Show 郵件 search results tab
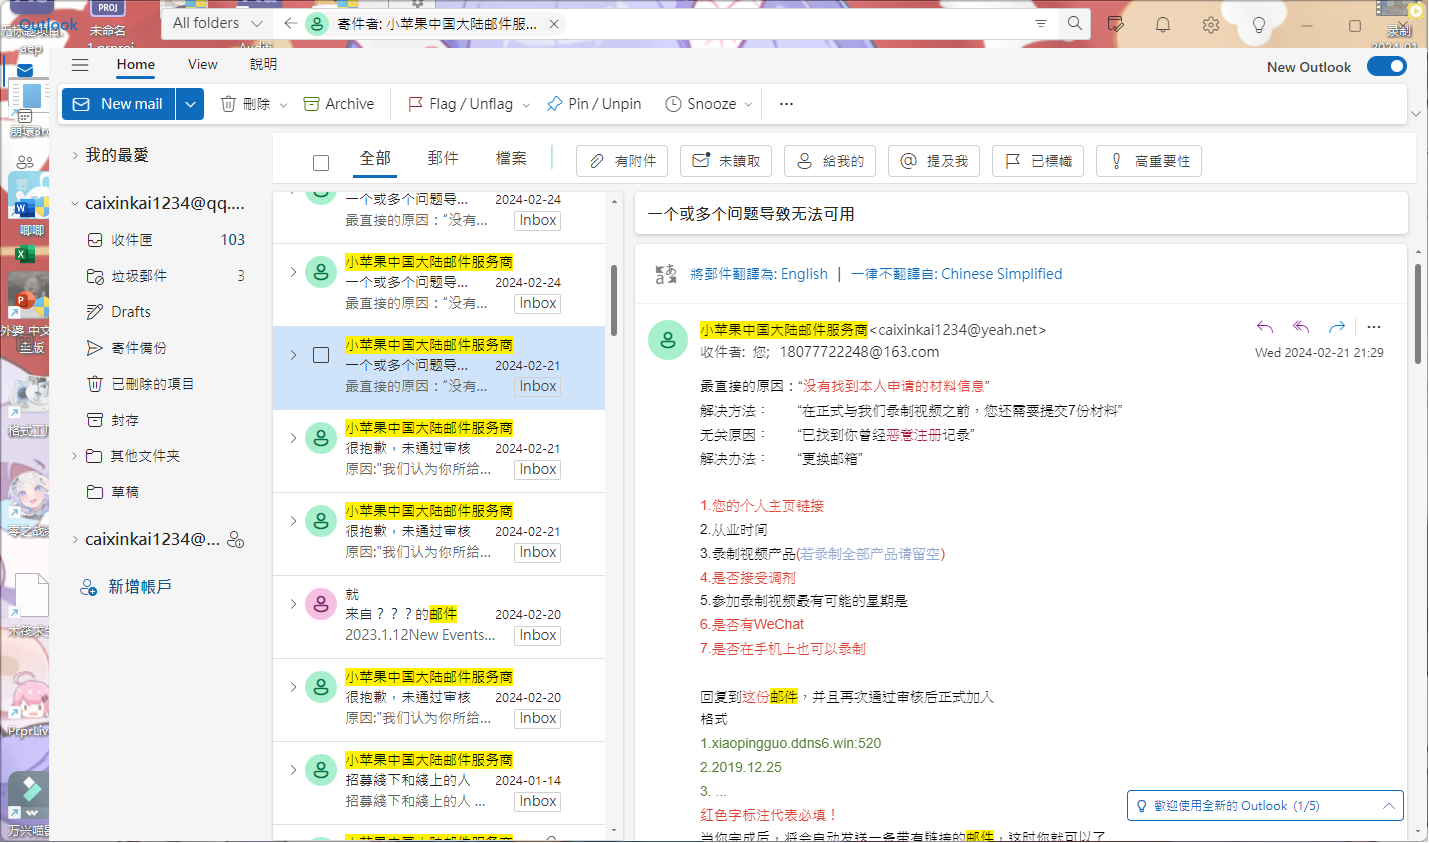Viewport: 1429px width, 843px height. pyautogui.click(x=443, y=158)
